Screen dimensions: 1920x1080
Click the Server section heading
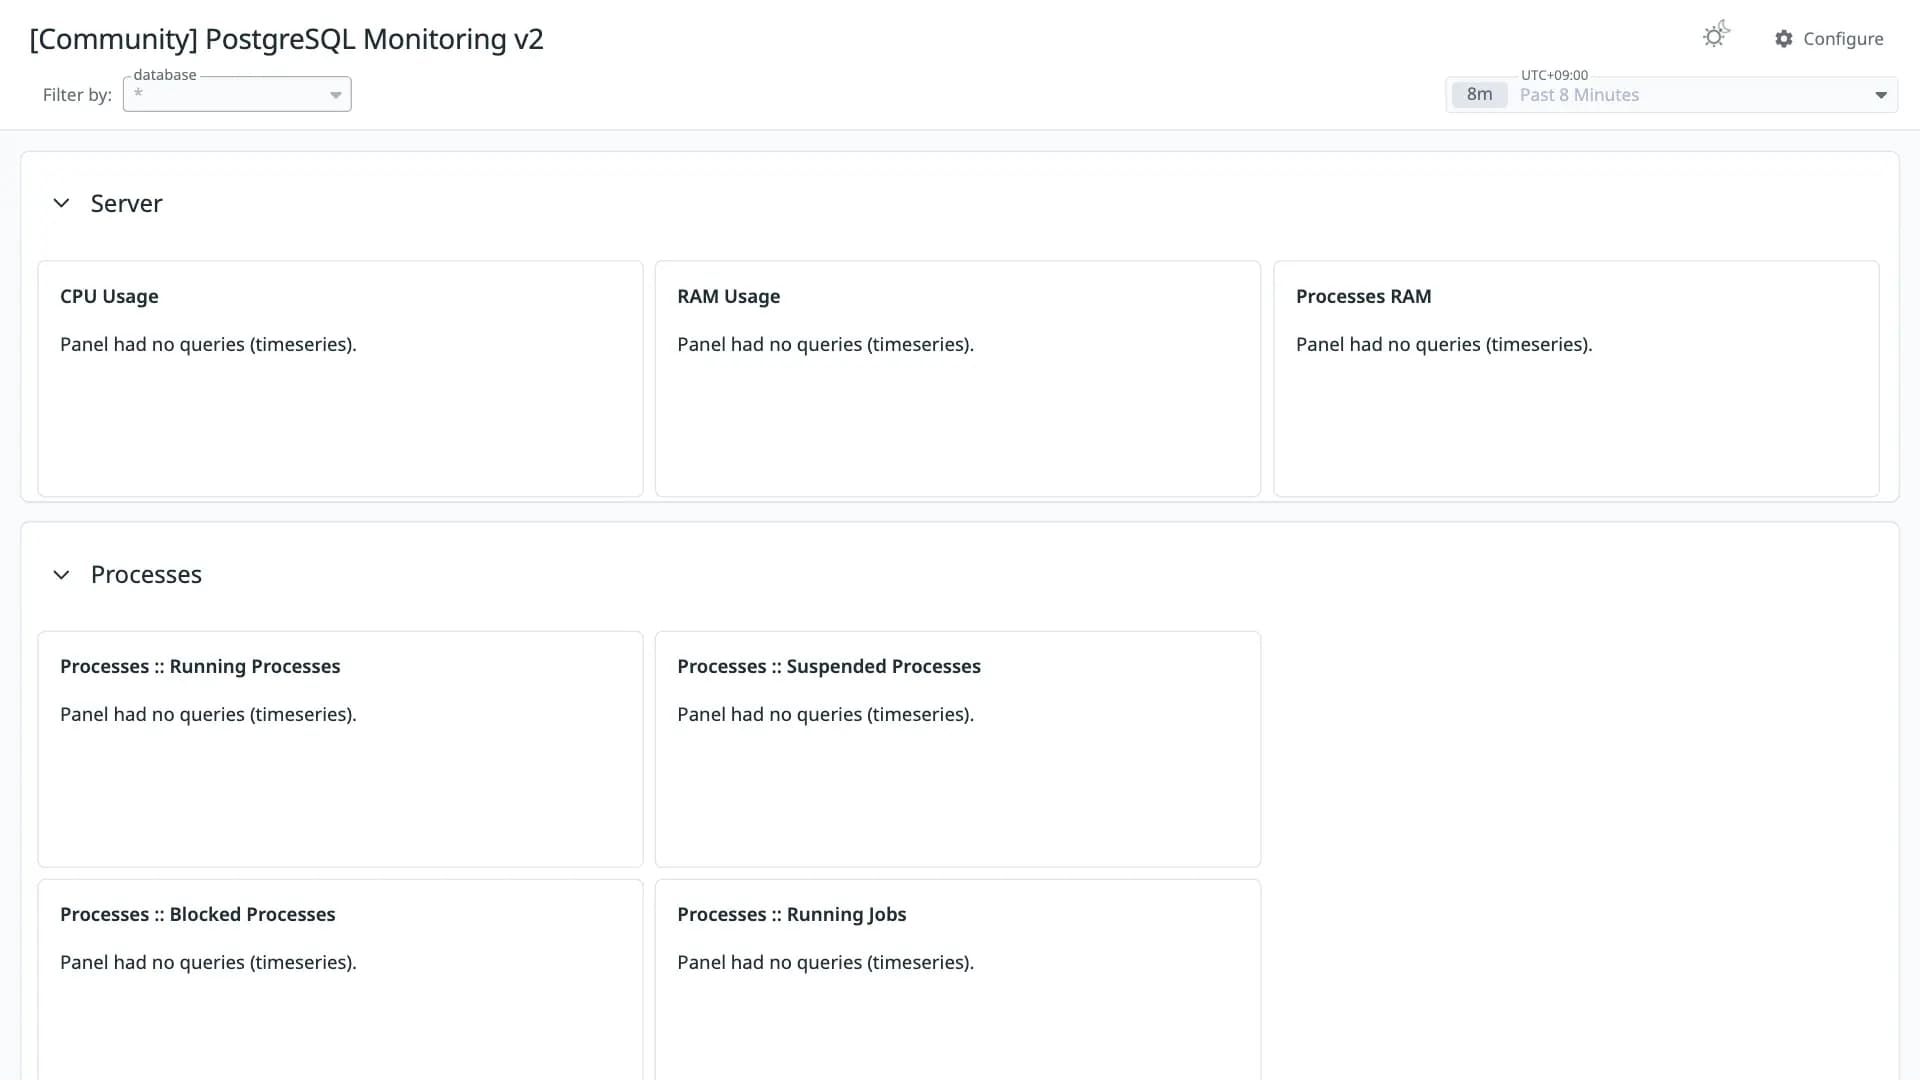coord(126,203)
